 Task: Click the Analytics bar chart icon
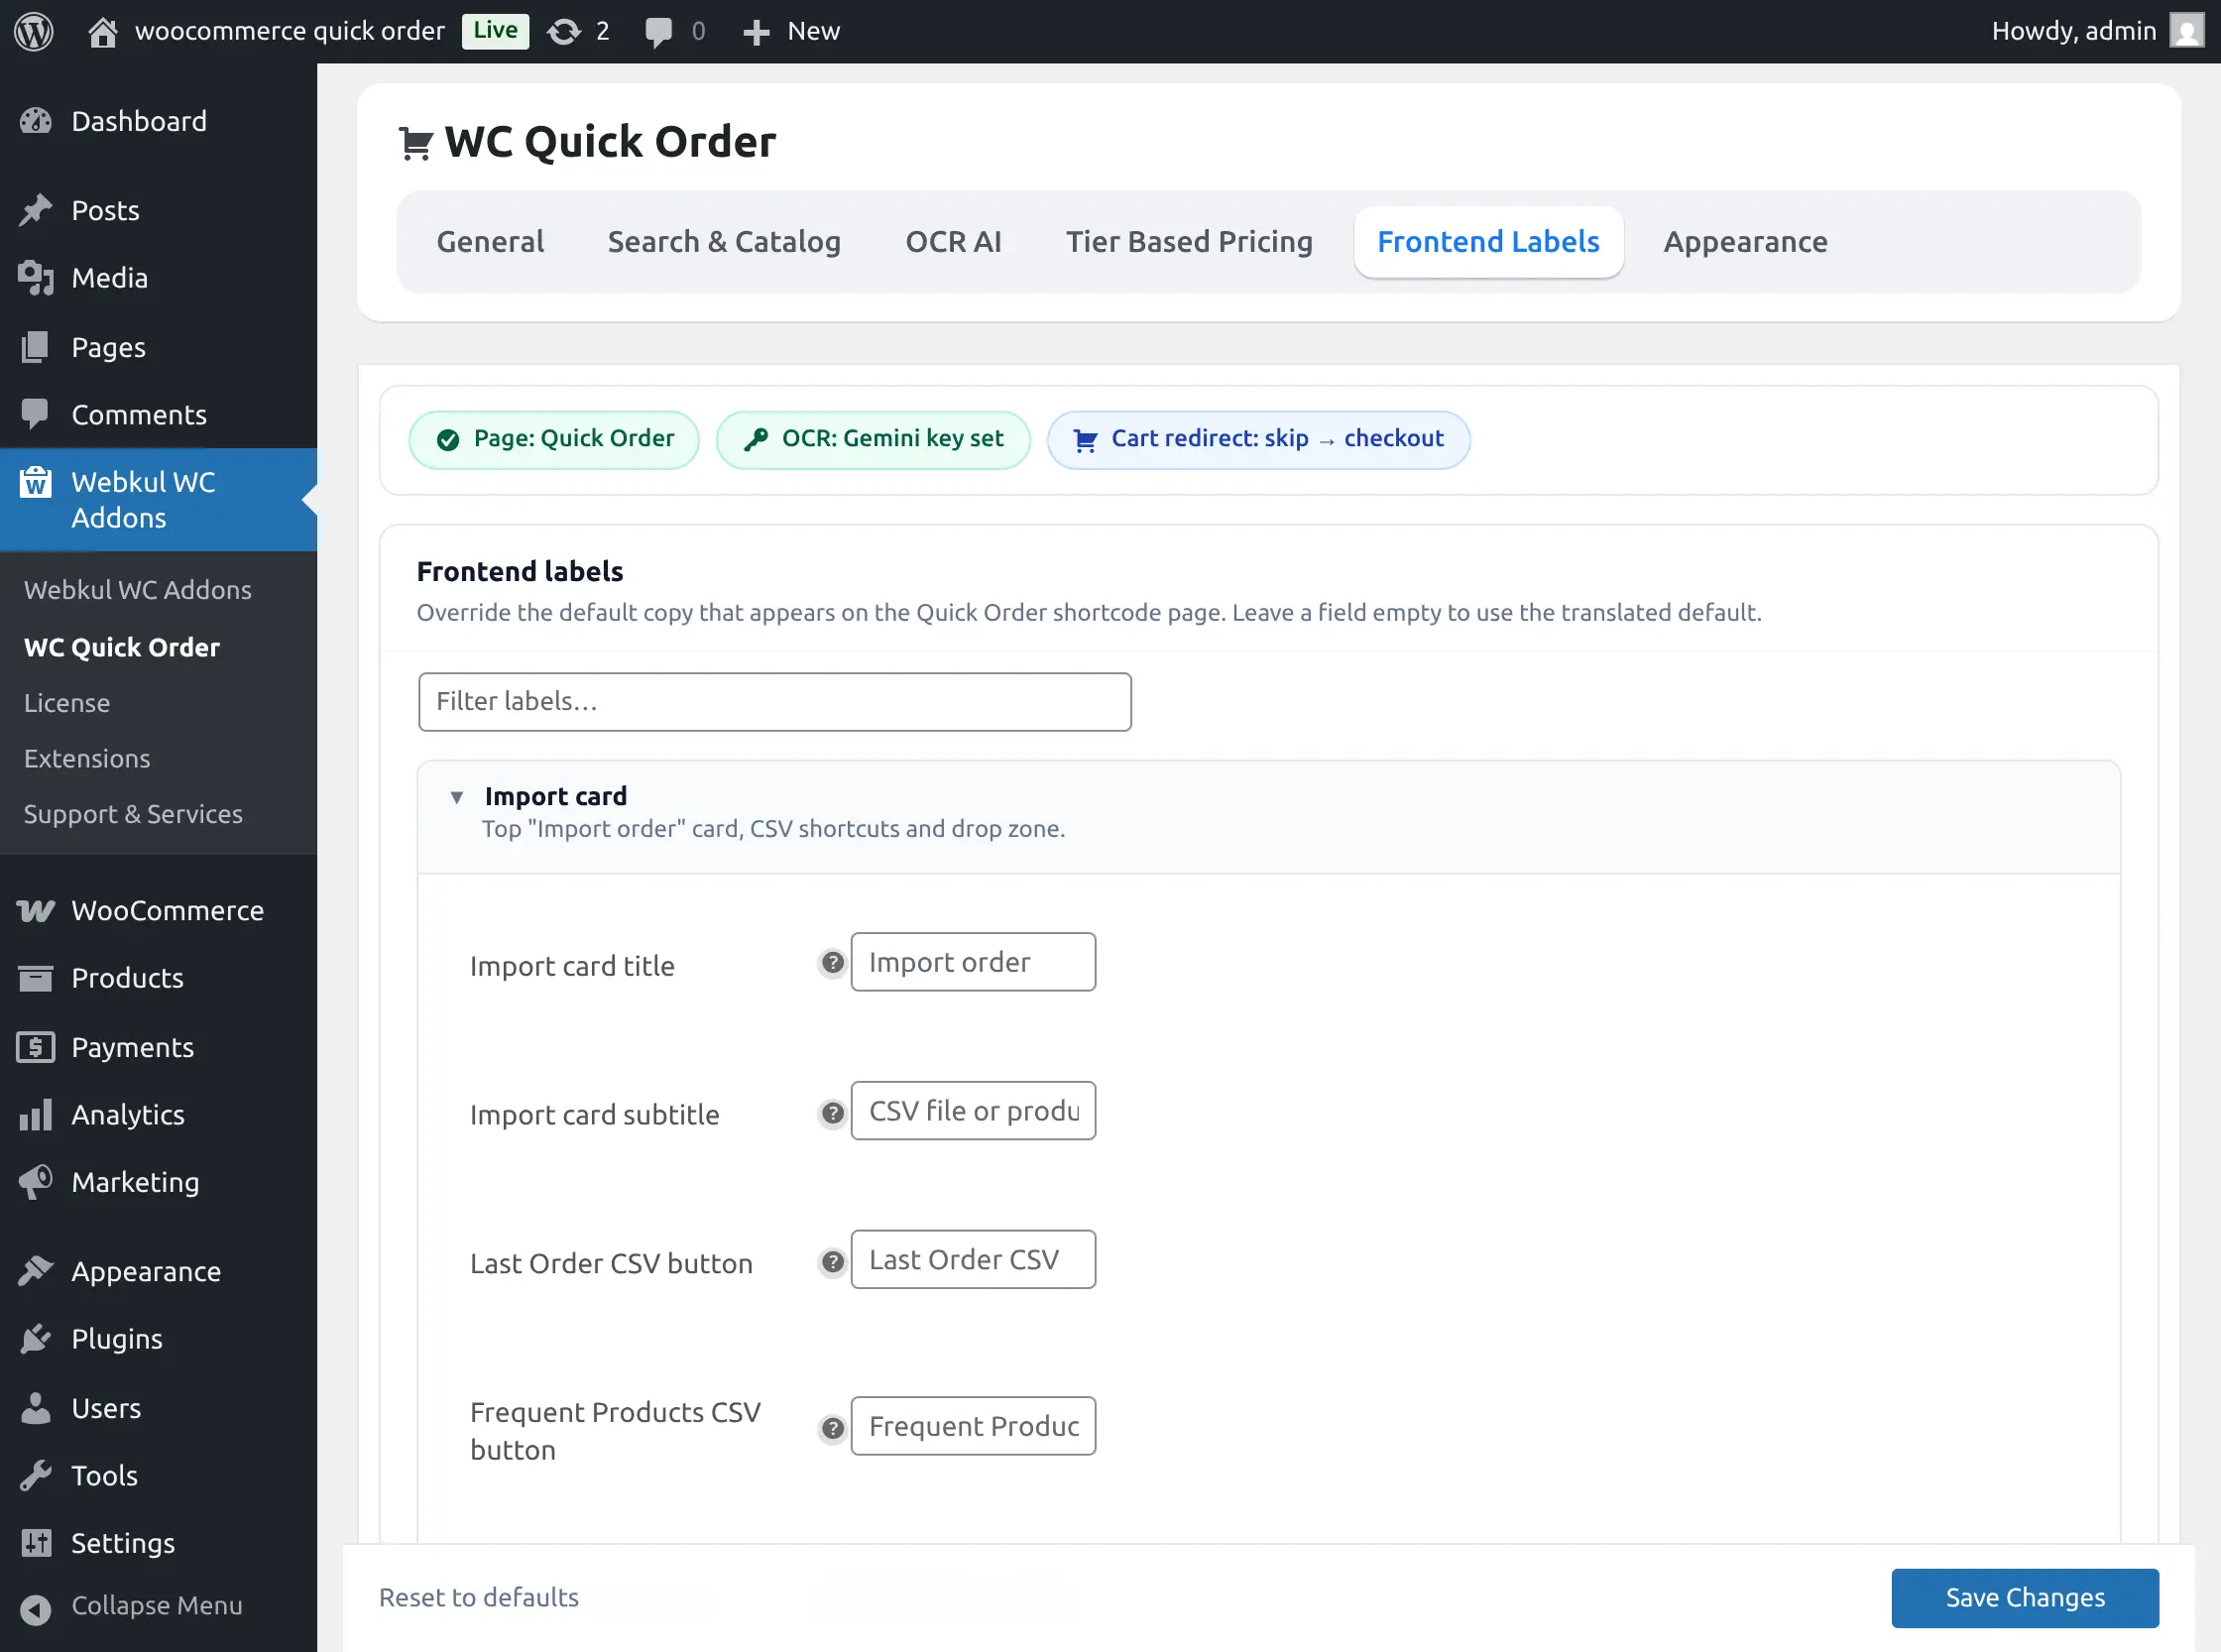(x=35, y=1114)
